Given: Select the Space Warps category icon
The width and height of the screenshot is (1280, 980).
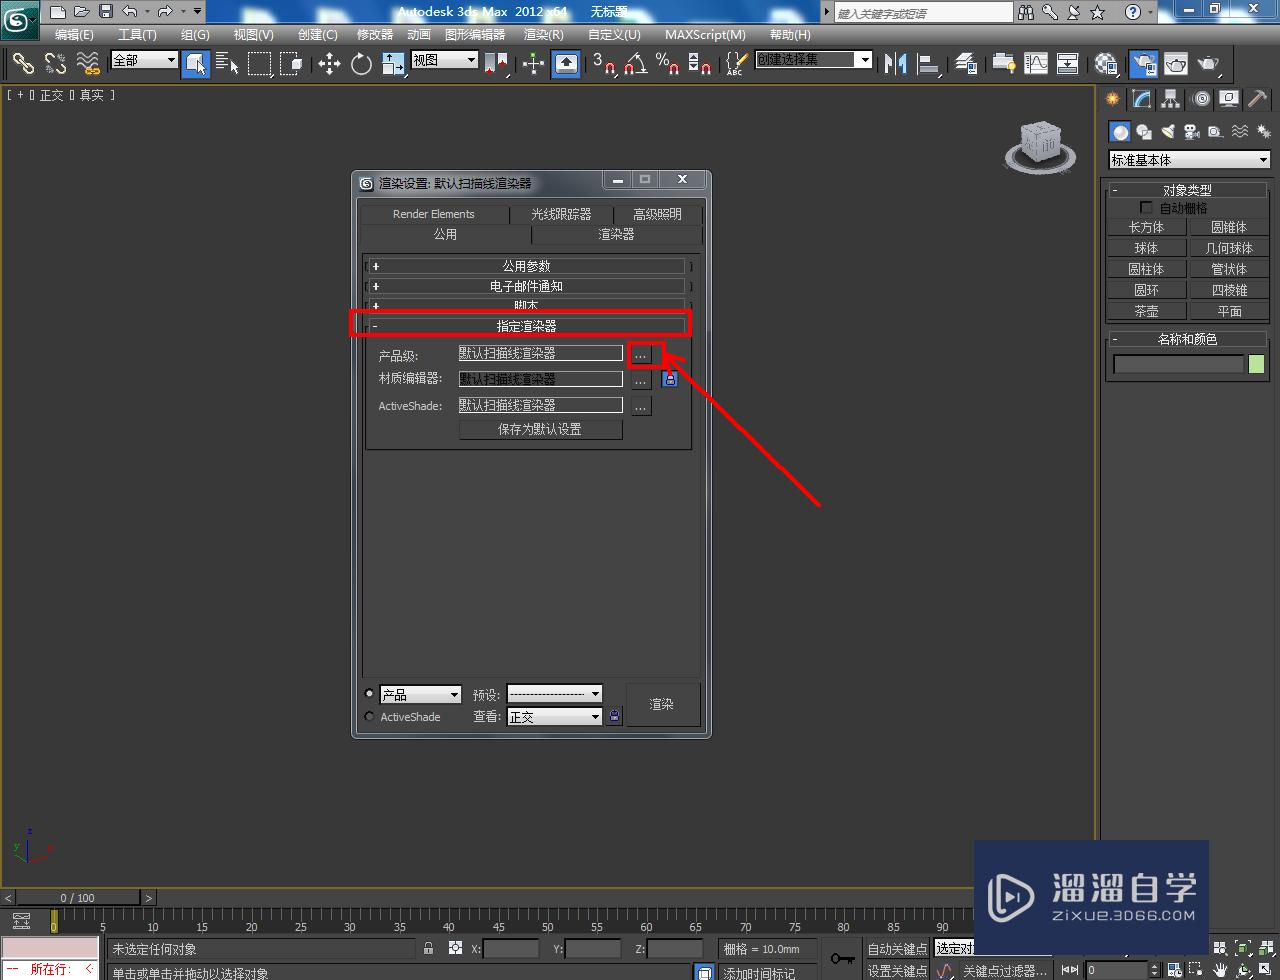Looking at the screenshot, I should [x=1240, y=132].
